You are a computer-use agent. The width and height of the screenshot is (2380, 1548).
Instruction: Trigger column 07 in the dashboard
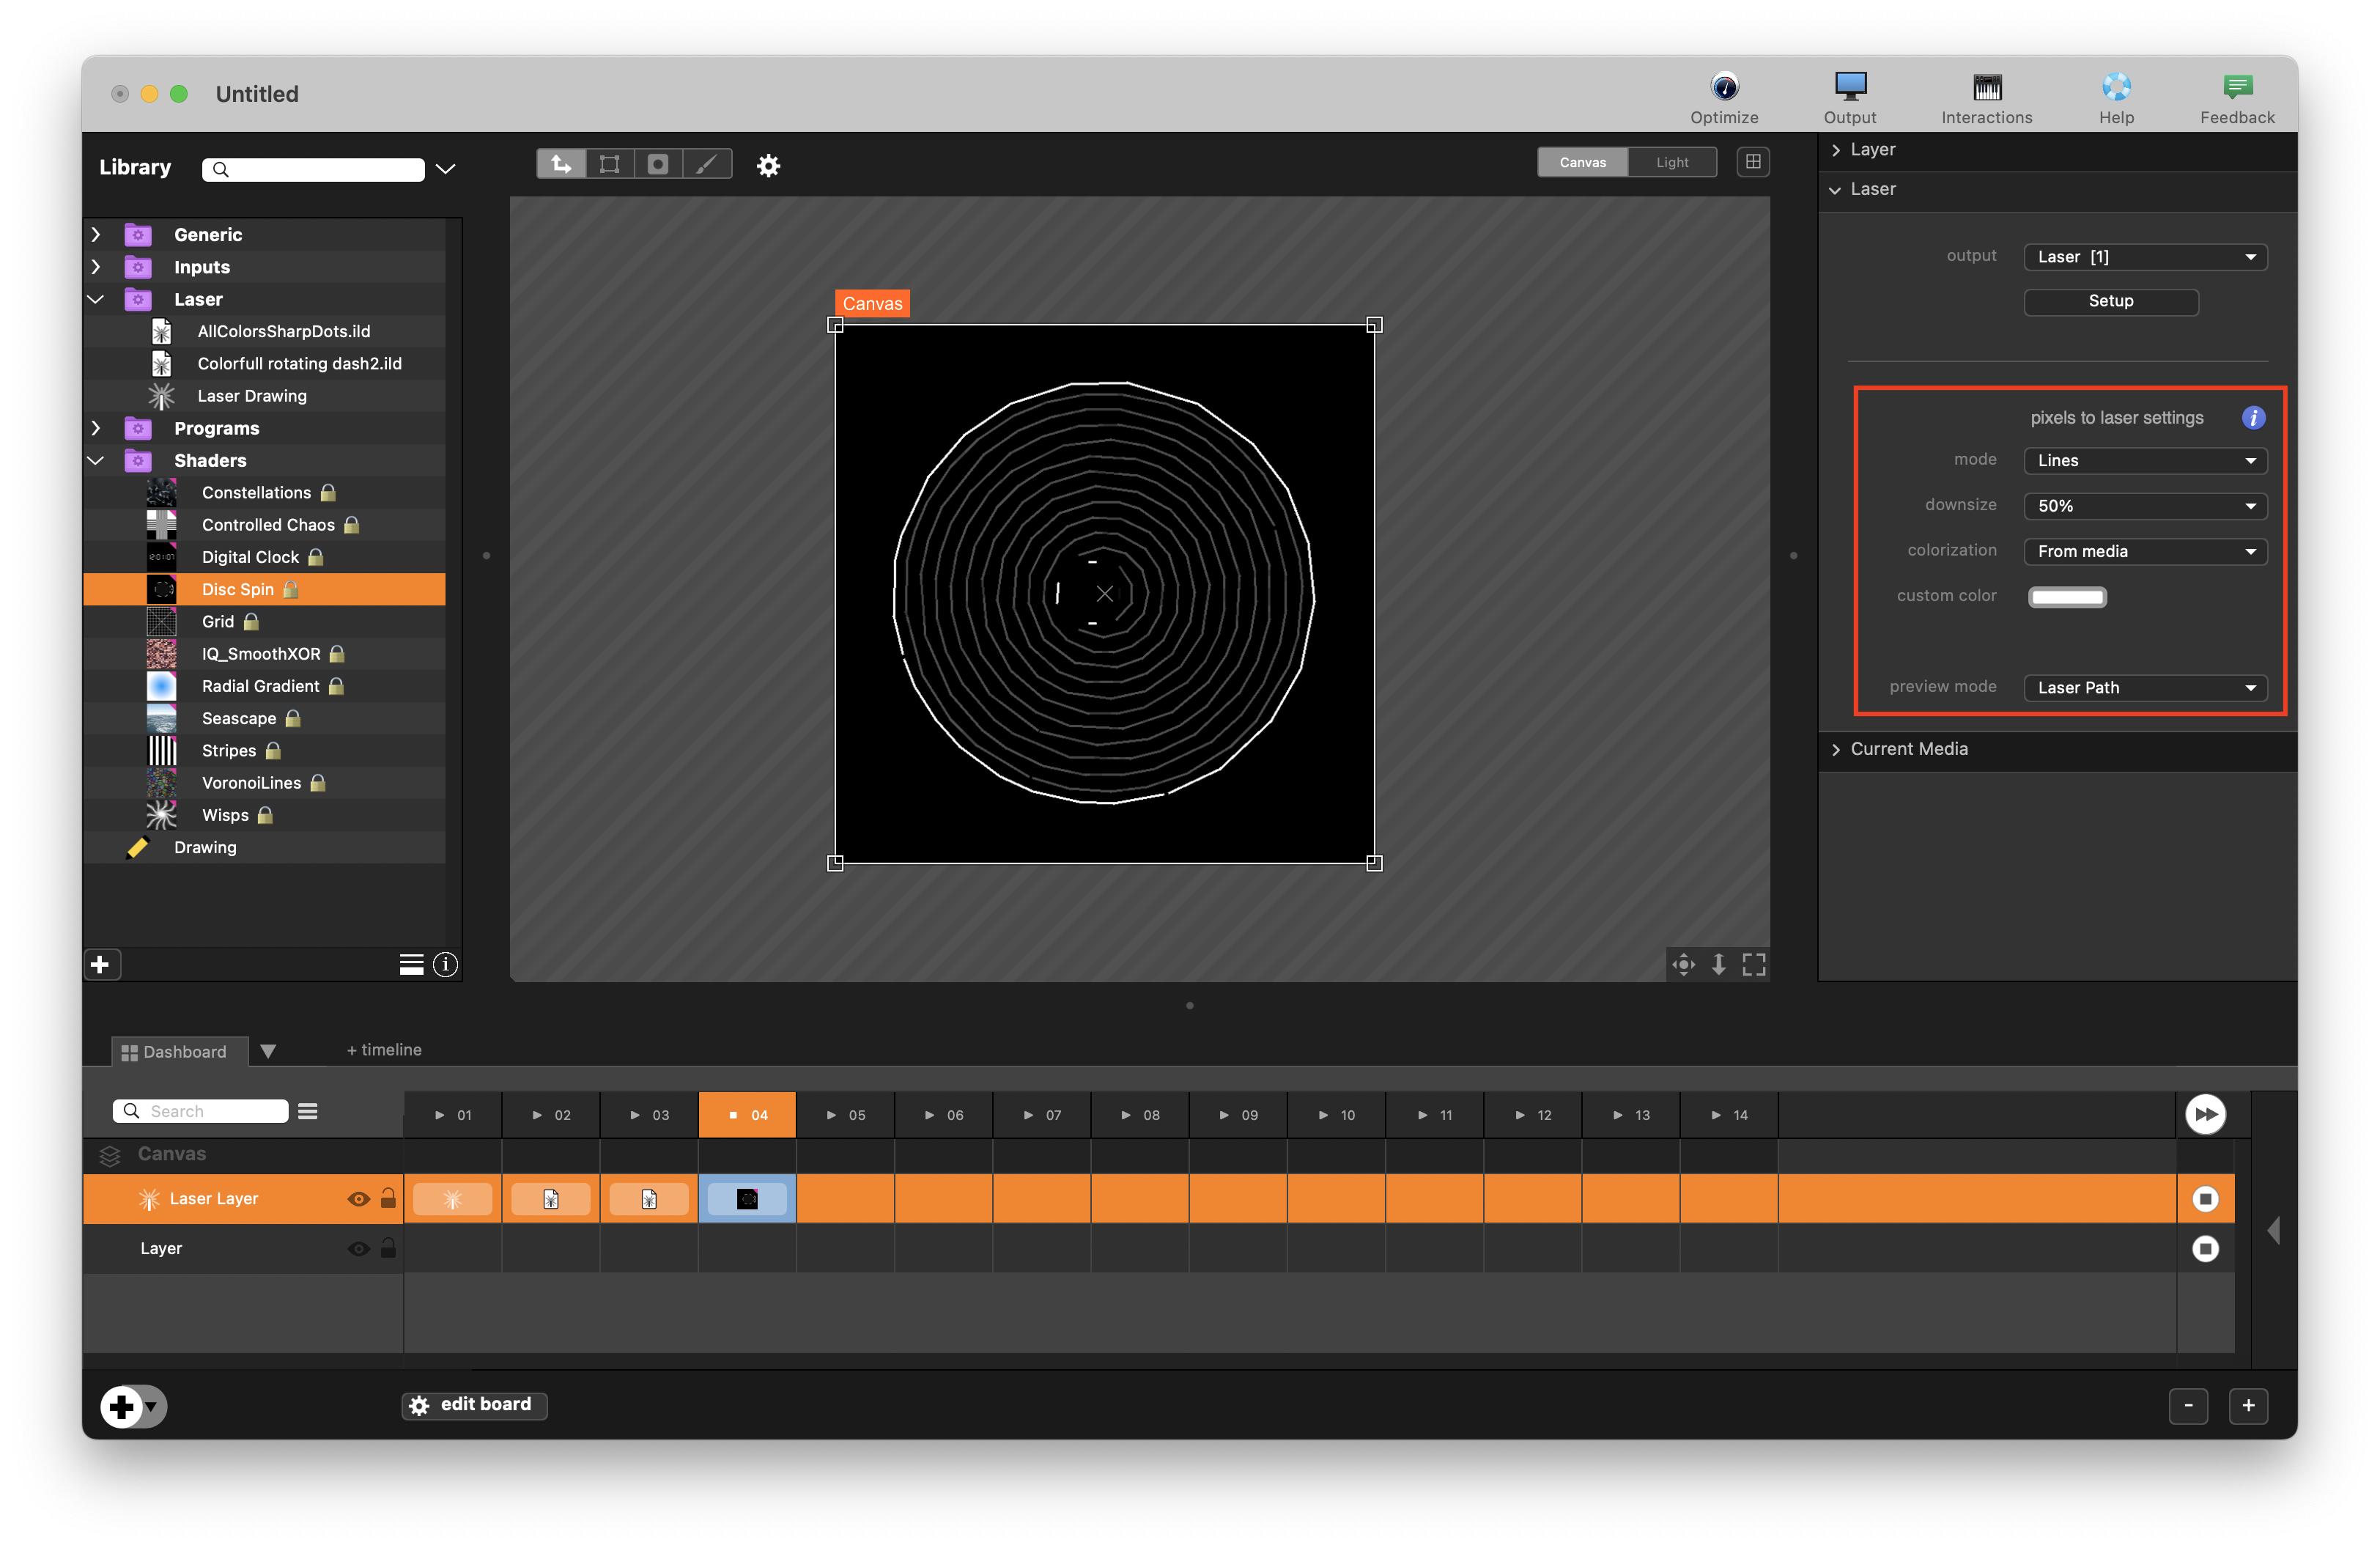(1042, 1115)
